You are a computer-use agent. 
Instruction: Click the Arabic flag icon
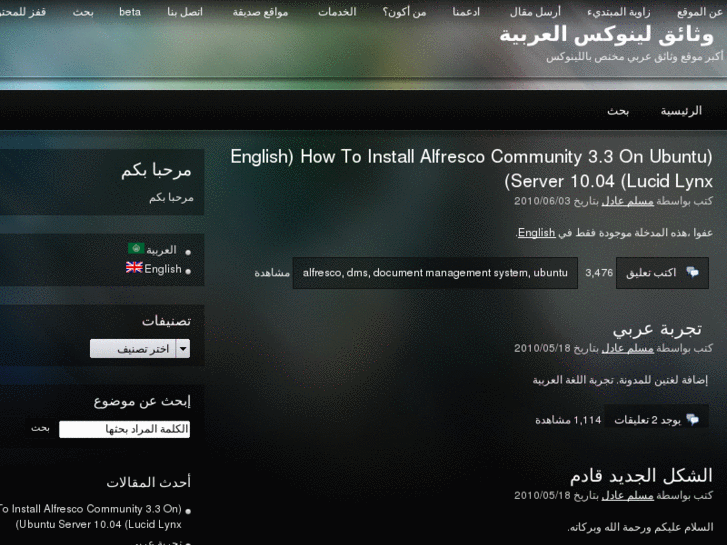(x=136, y=249)
